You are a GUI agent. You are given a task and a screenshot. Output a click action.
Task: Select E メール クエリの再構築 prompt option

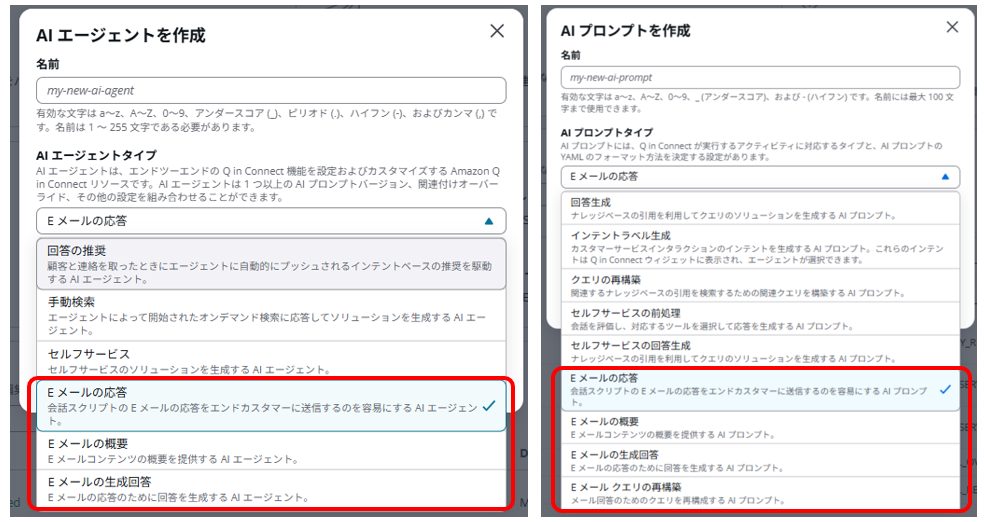tap(760, 492)
